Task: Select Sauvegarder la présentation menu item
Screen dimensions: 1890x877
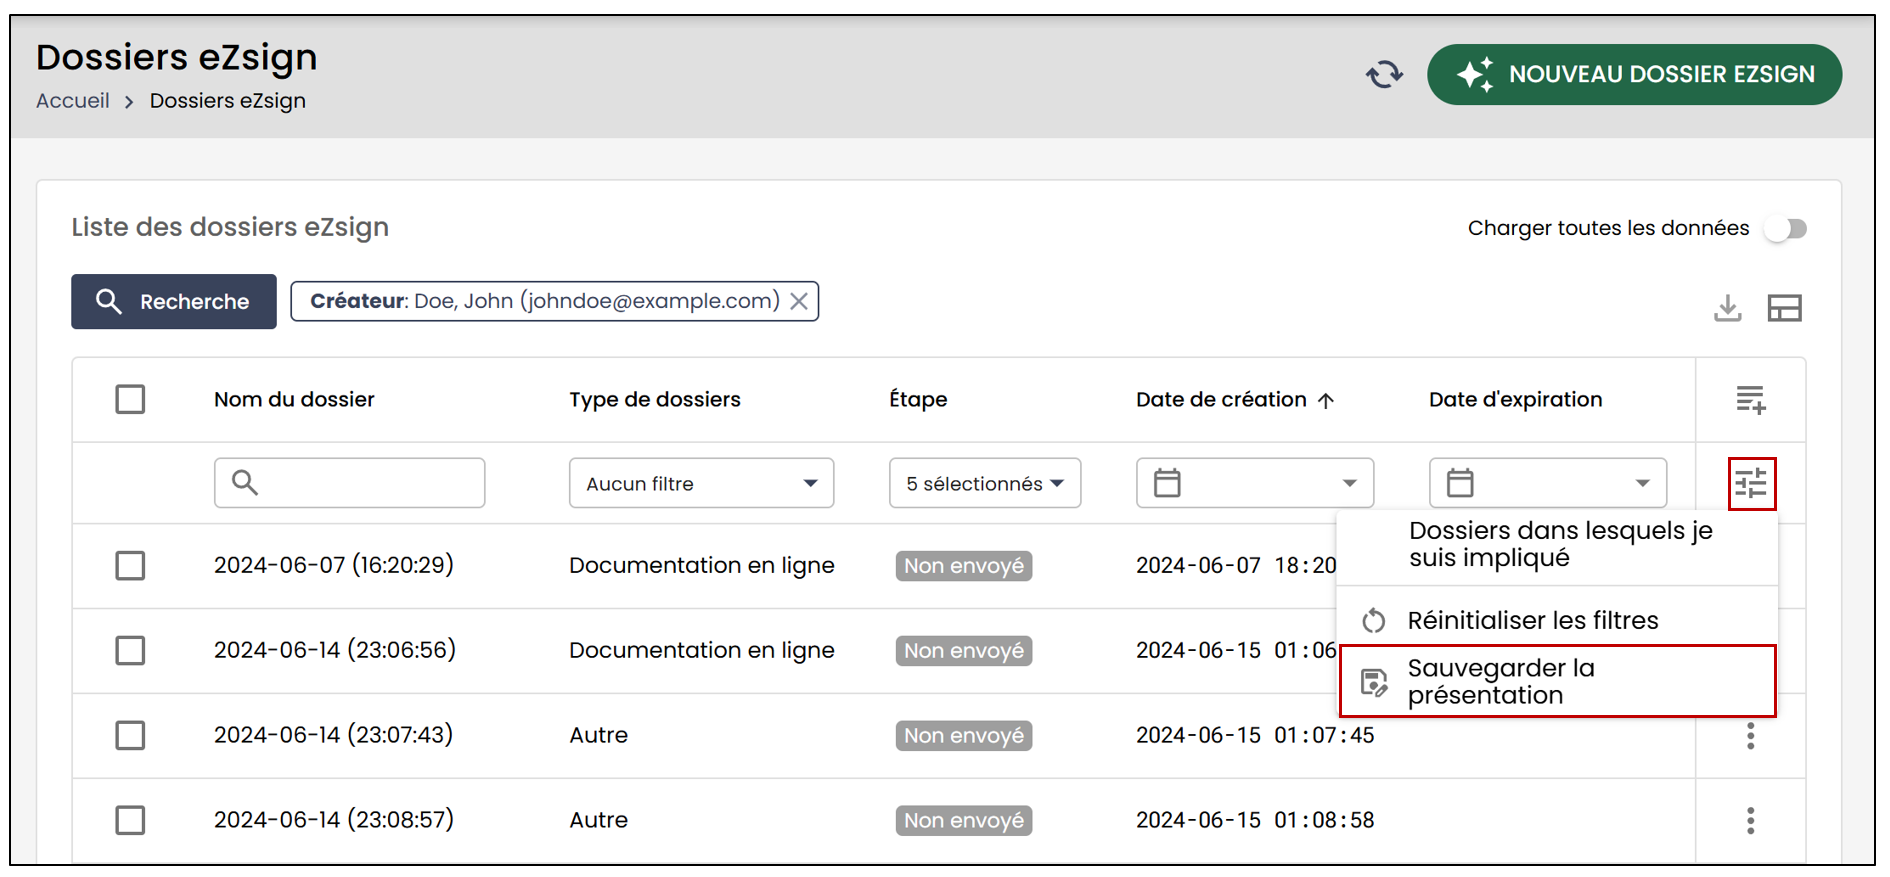Action: [1557, 681]
